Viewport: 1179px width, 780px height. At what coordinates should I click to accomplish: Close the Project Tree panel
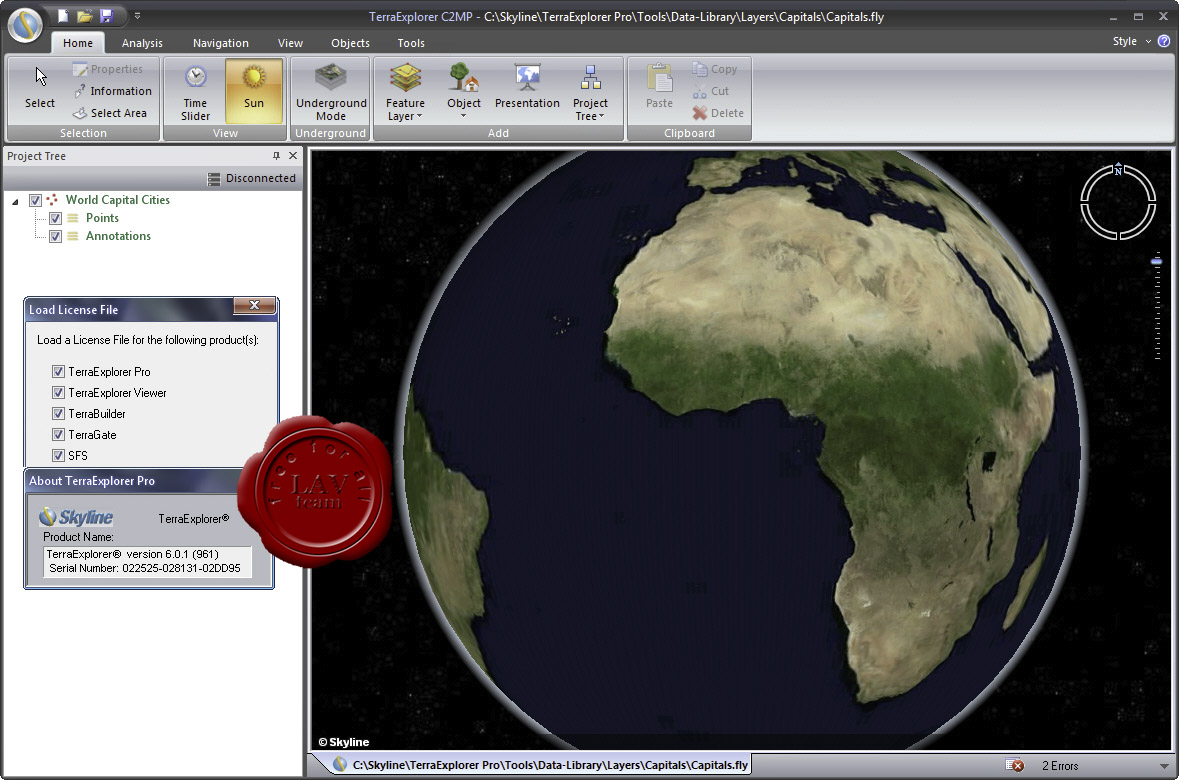click(293, 156)
